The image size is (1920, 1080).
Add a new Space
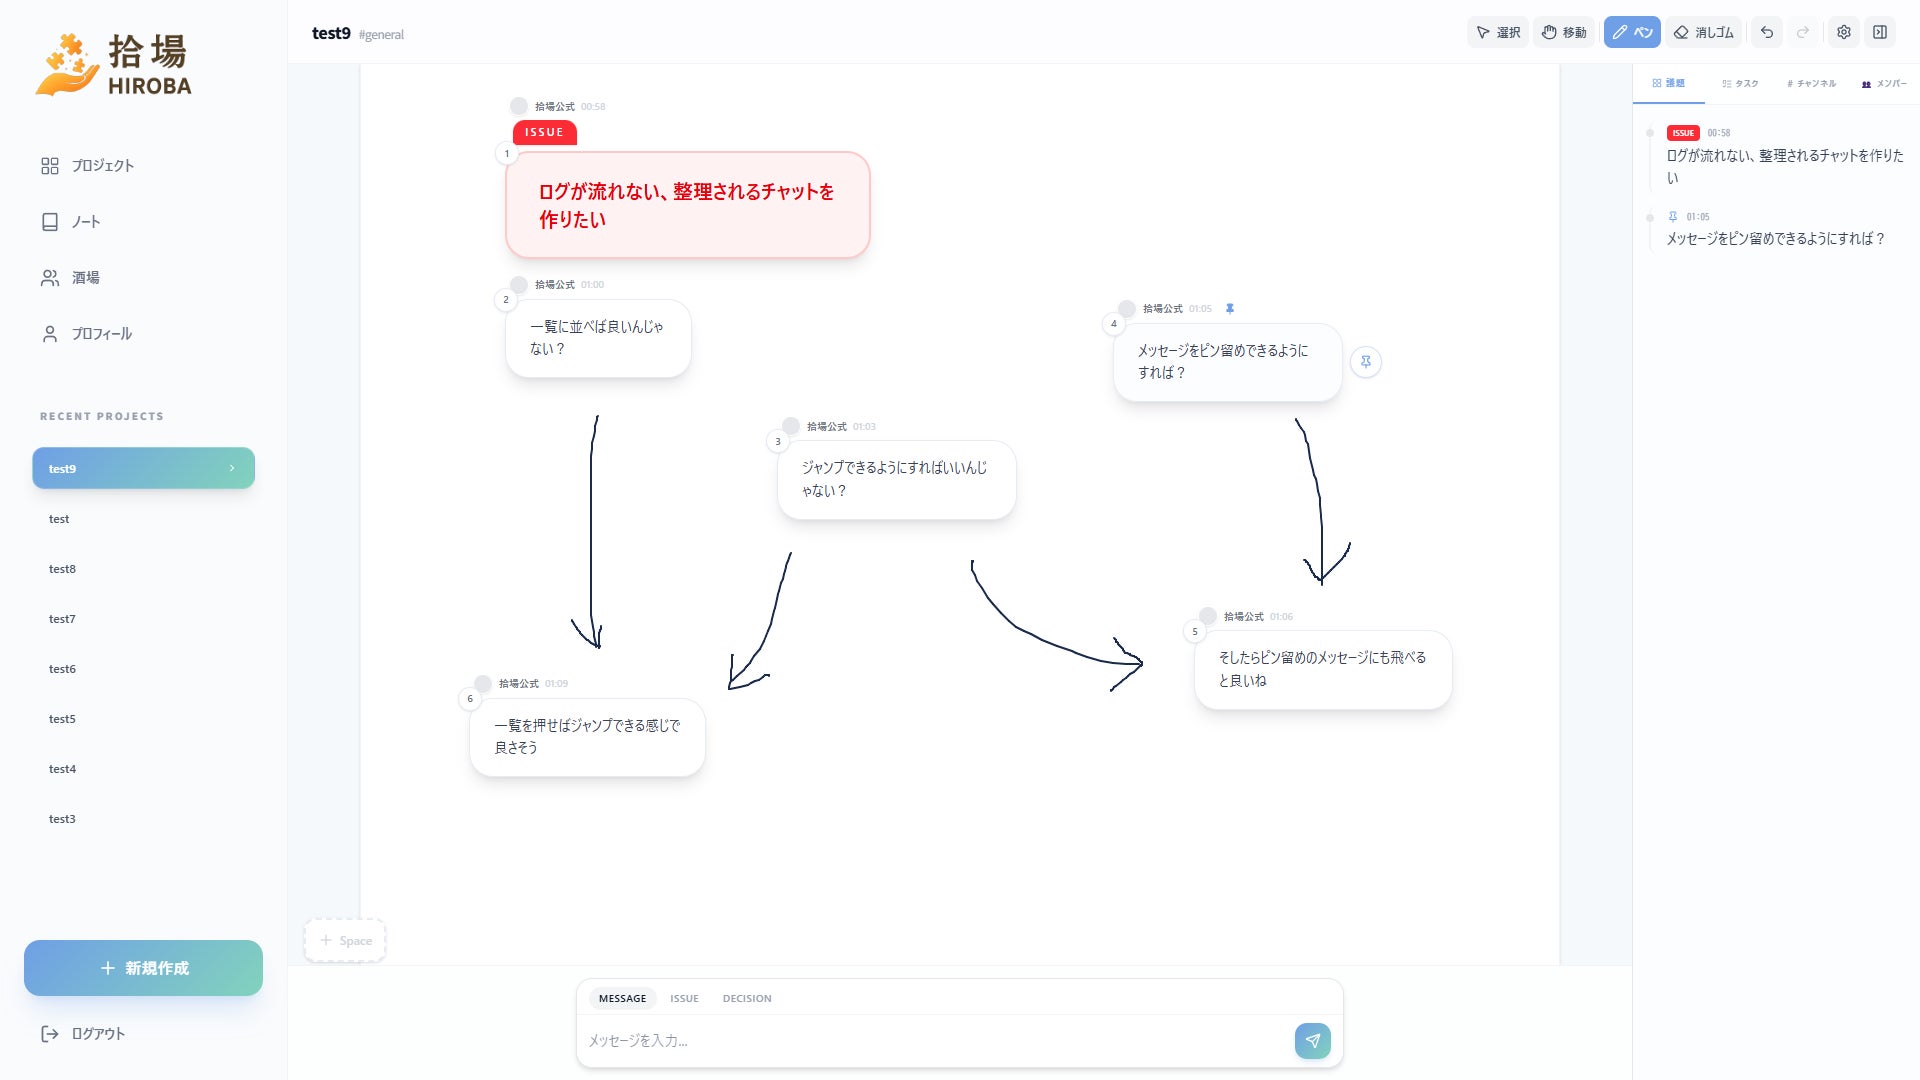(345, 940)
